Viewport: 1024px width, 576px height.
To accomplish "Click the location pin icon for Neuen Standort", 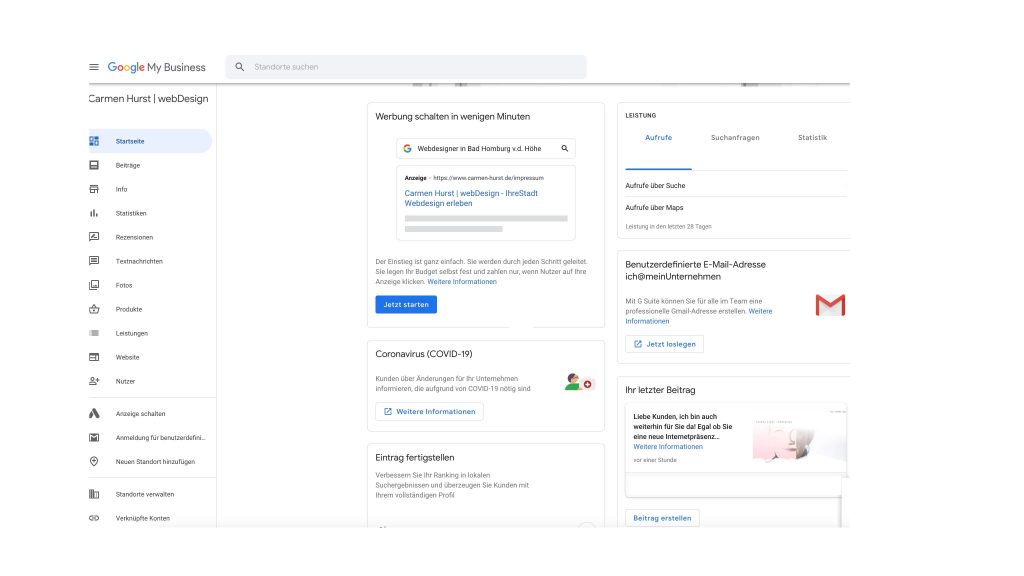I will click(94, 462).
